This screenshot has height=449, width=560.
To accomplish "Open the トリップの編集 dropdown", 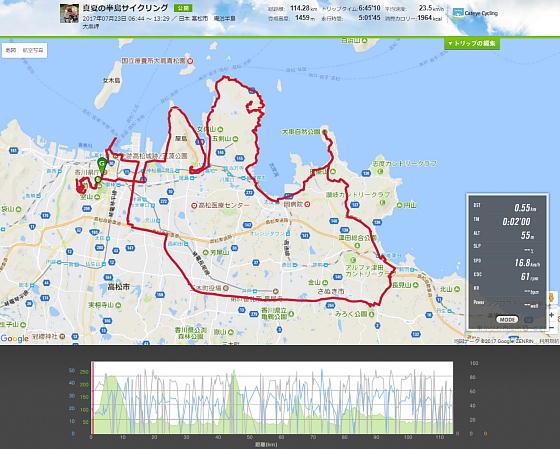I will pos(472,44).
